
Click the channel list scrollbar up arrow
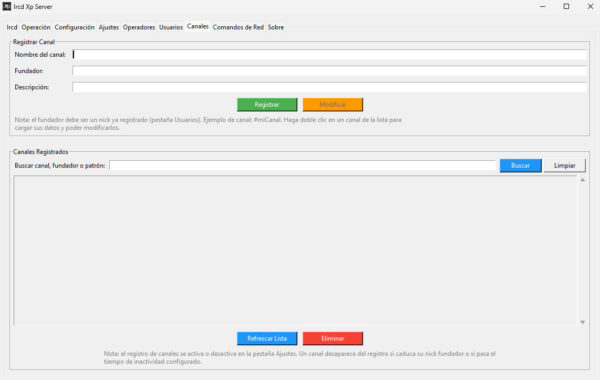582,180
